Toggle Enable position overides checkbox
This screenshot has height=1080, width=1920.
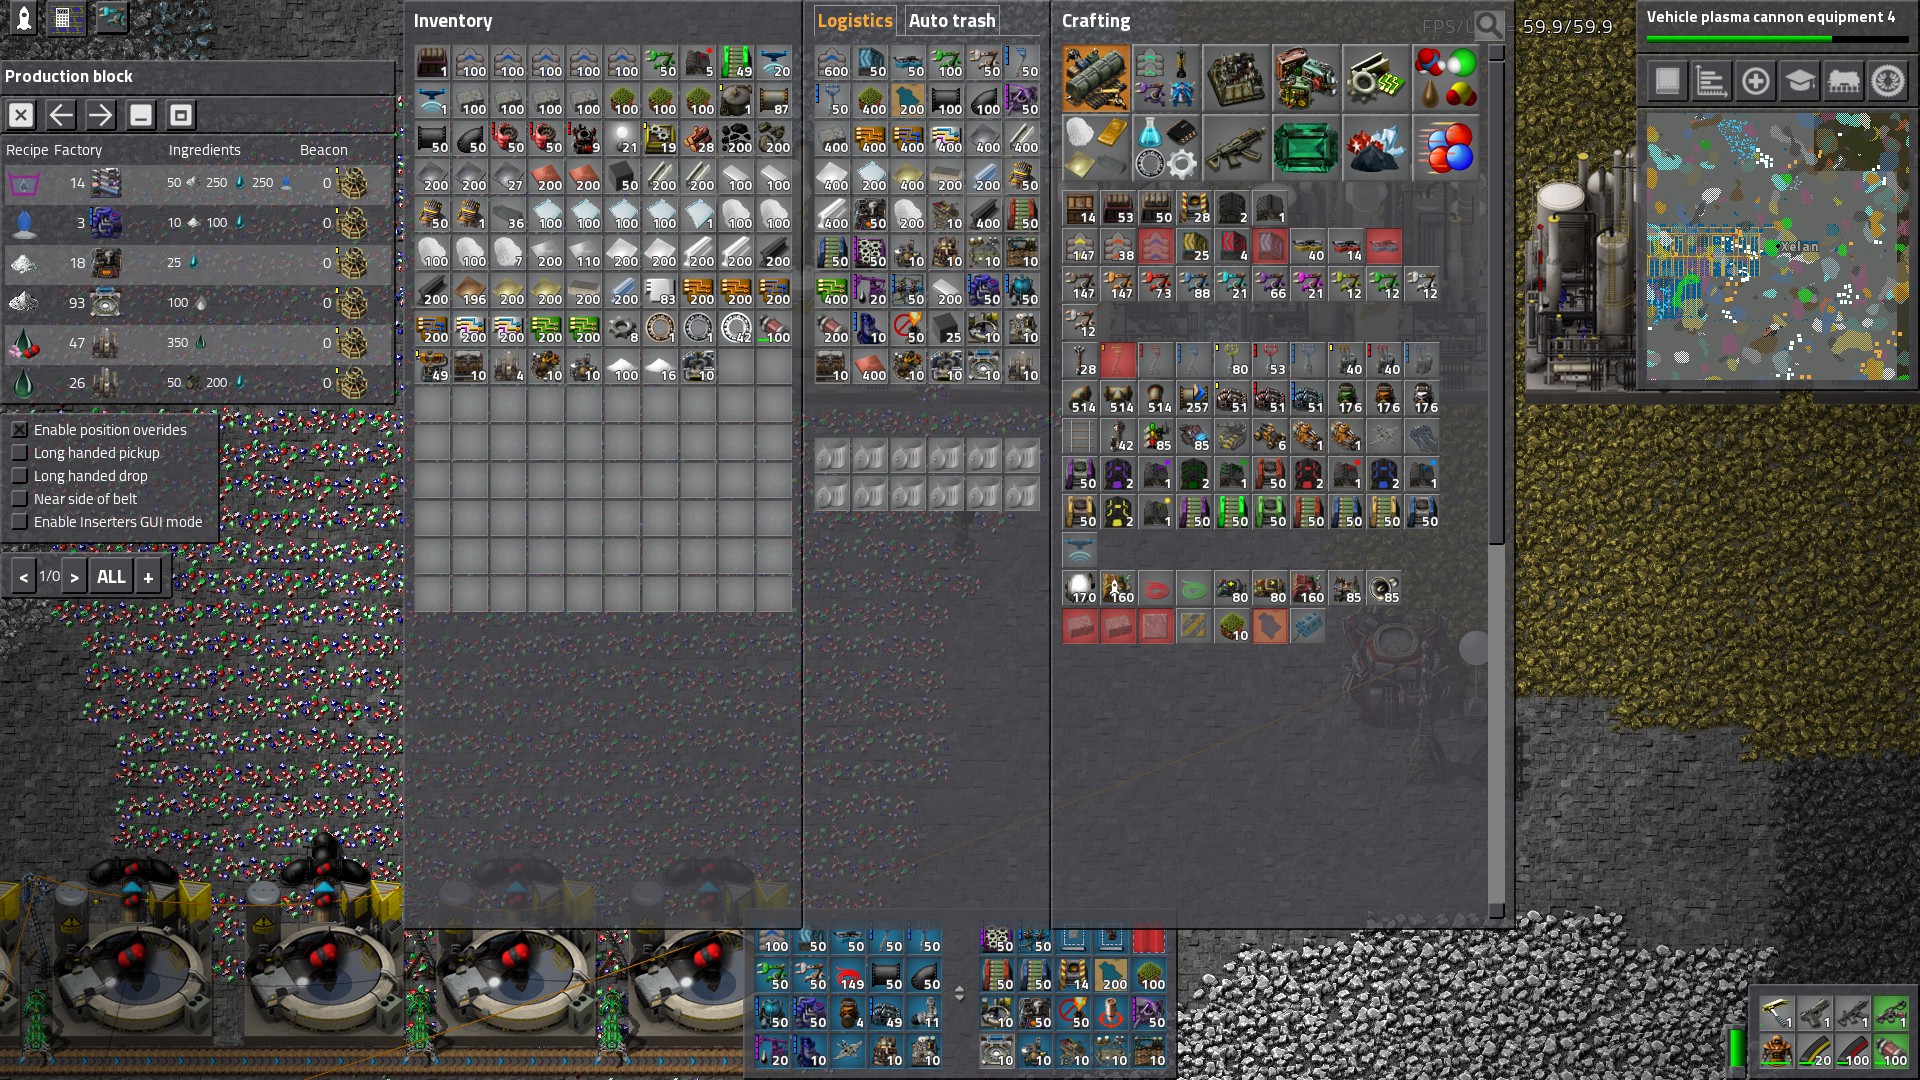coord(20,430)
